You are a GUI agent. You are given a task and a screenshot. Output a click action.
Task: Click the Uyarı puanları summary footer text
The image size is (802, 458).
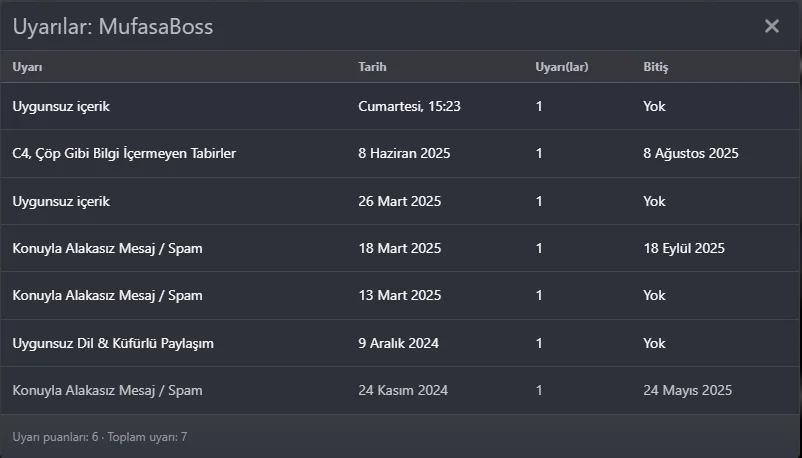[x=99, y=437]
